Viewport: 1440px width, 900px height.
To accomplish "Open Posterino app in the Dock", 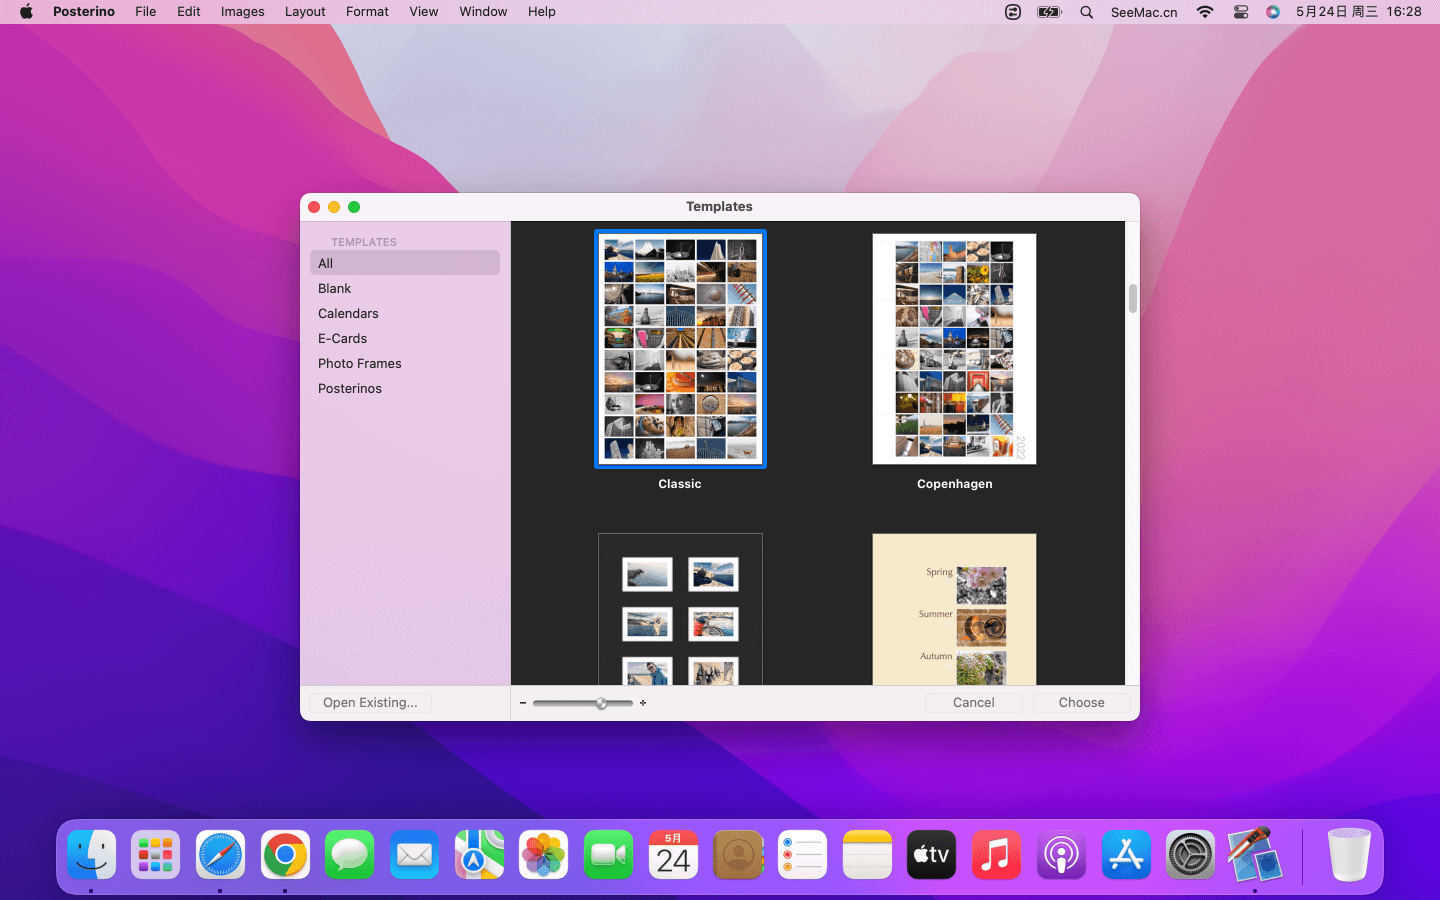I will (x=1254, y=855).
